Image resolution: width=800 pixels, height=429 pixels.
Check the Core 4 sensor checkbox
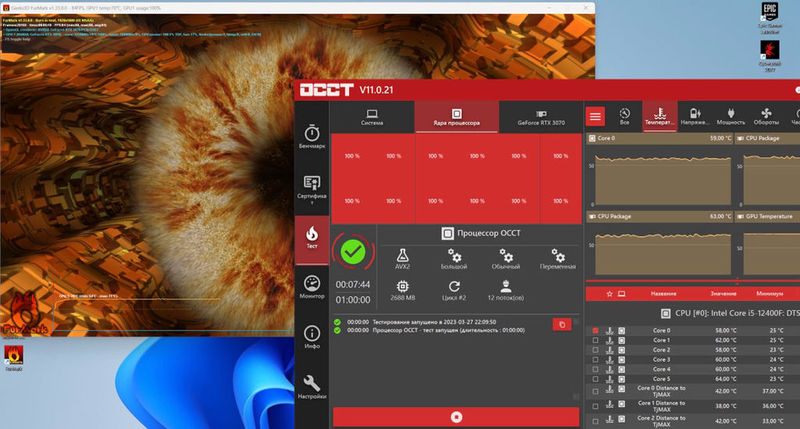pos(595,369)
